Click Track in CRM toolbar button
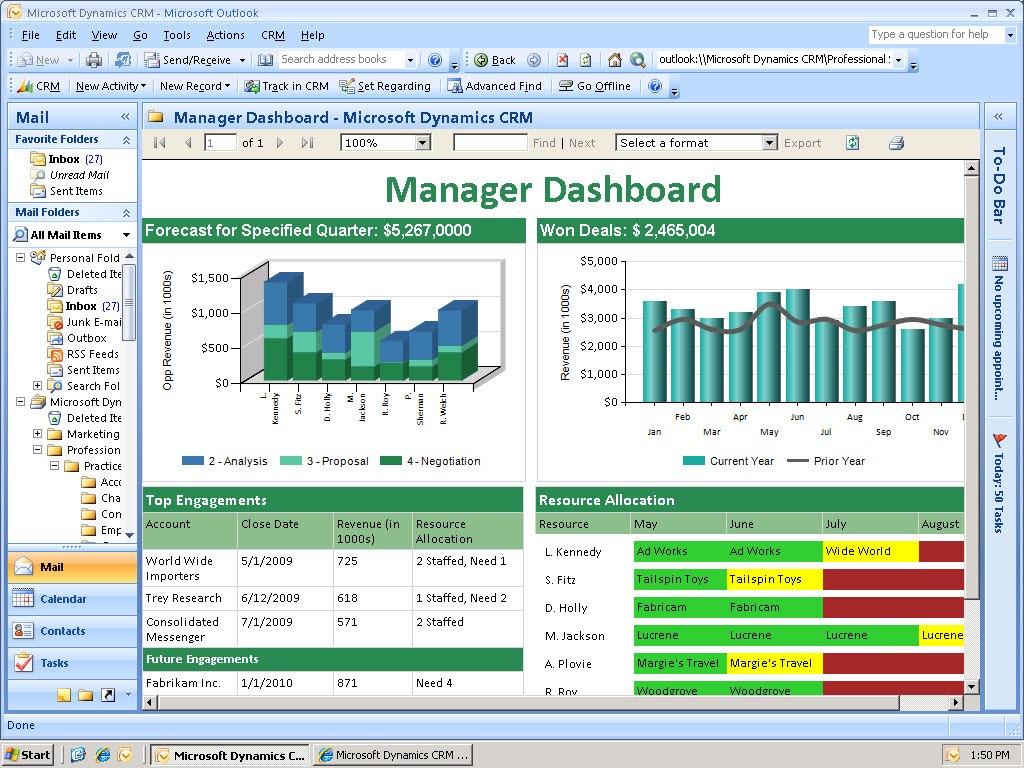 286,86
